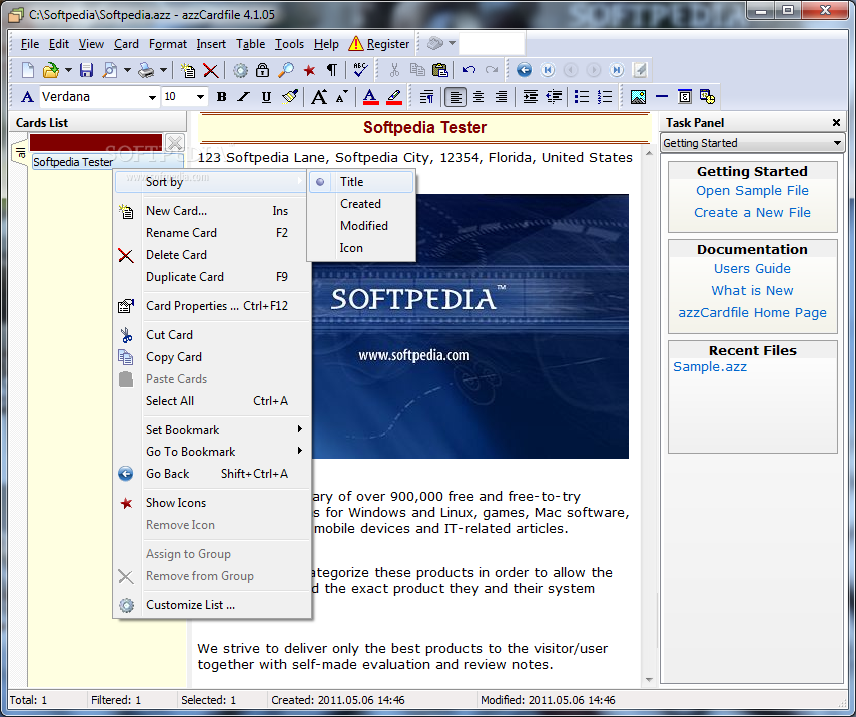Viewport: 856px width, 717px height.
Task: Click the phone dial icon beside Register
Action: (435, 43)
